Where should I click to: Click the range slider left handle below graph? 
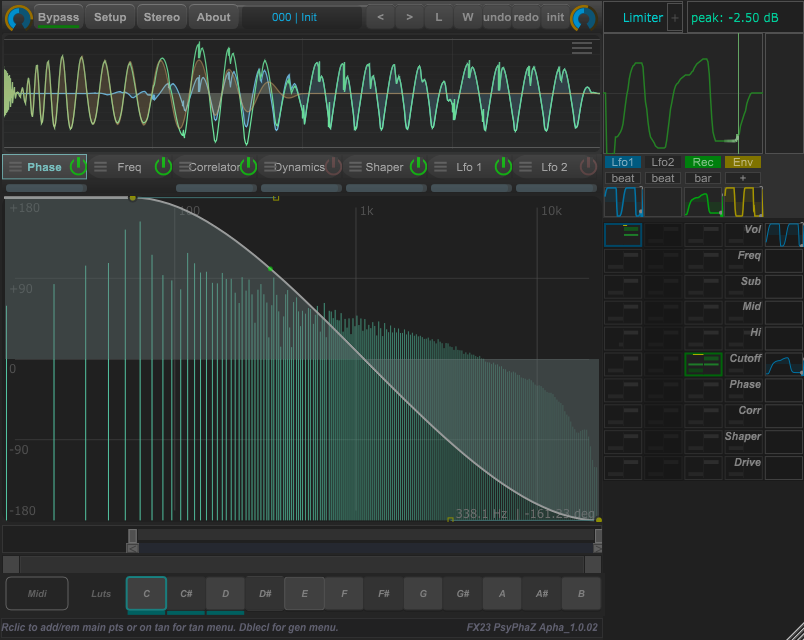coord(132,537)
